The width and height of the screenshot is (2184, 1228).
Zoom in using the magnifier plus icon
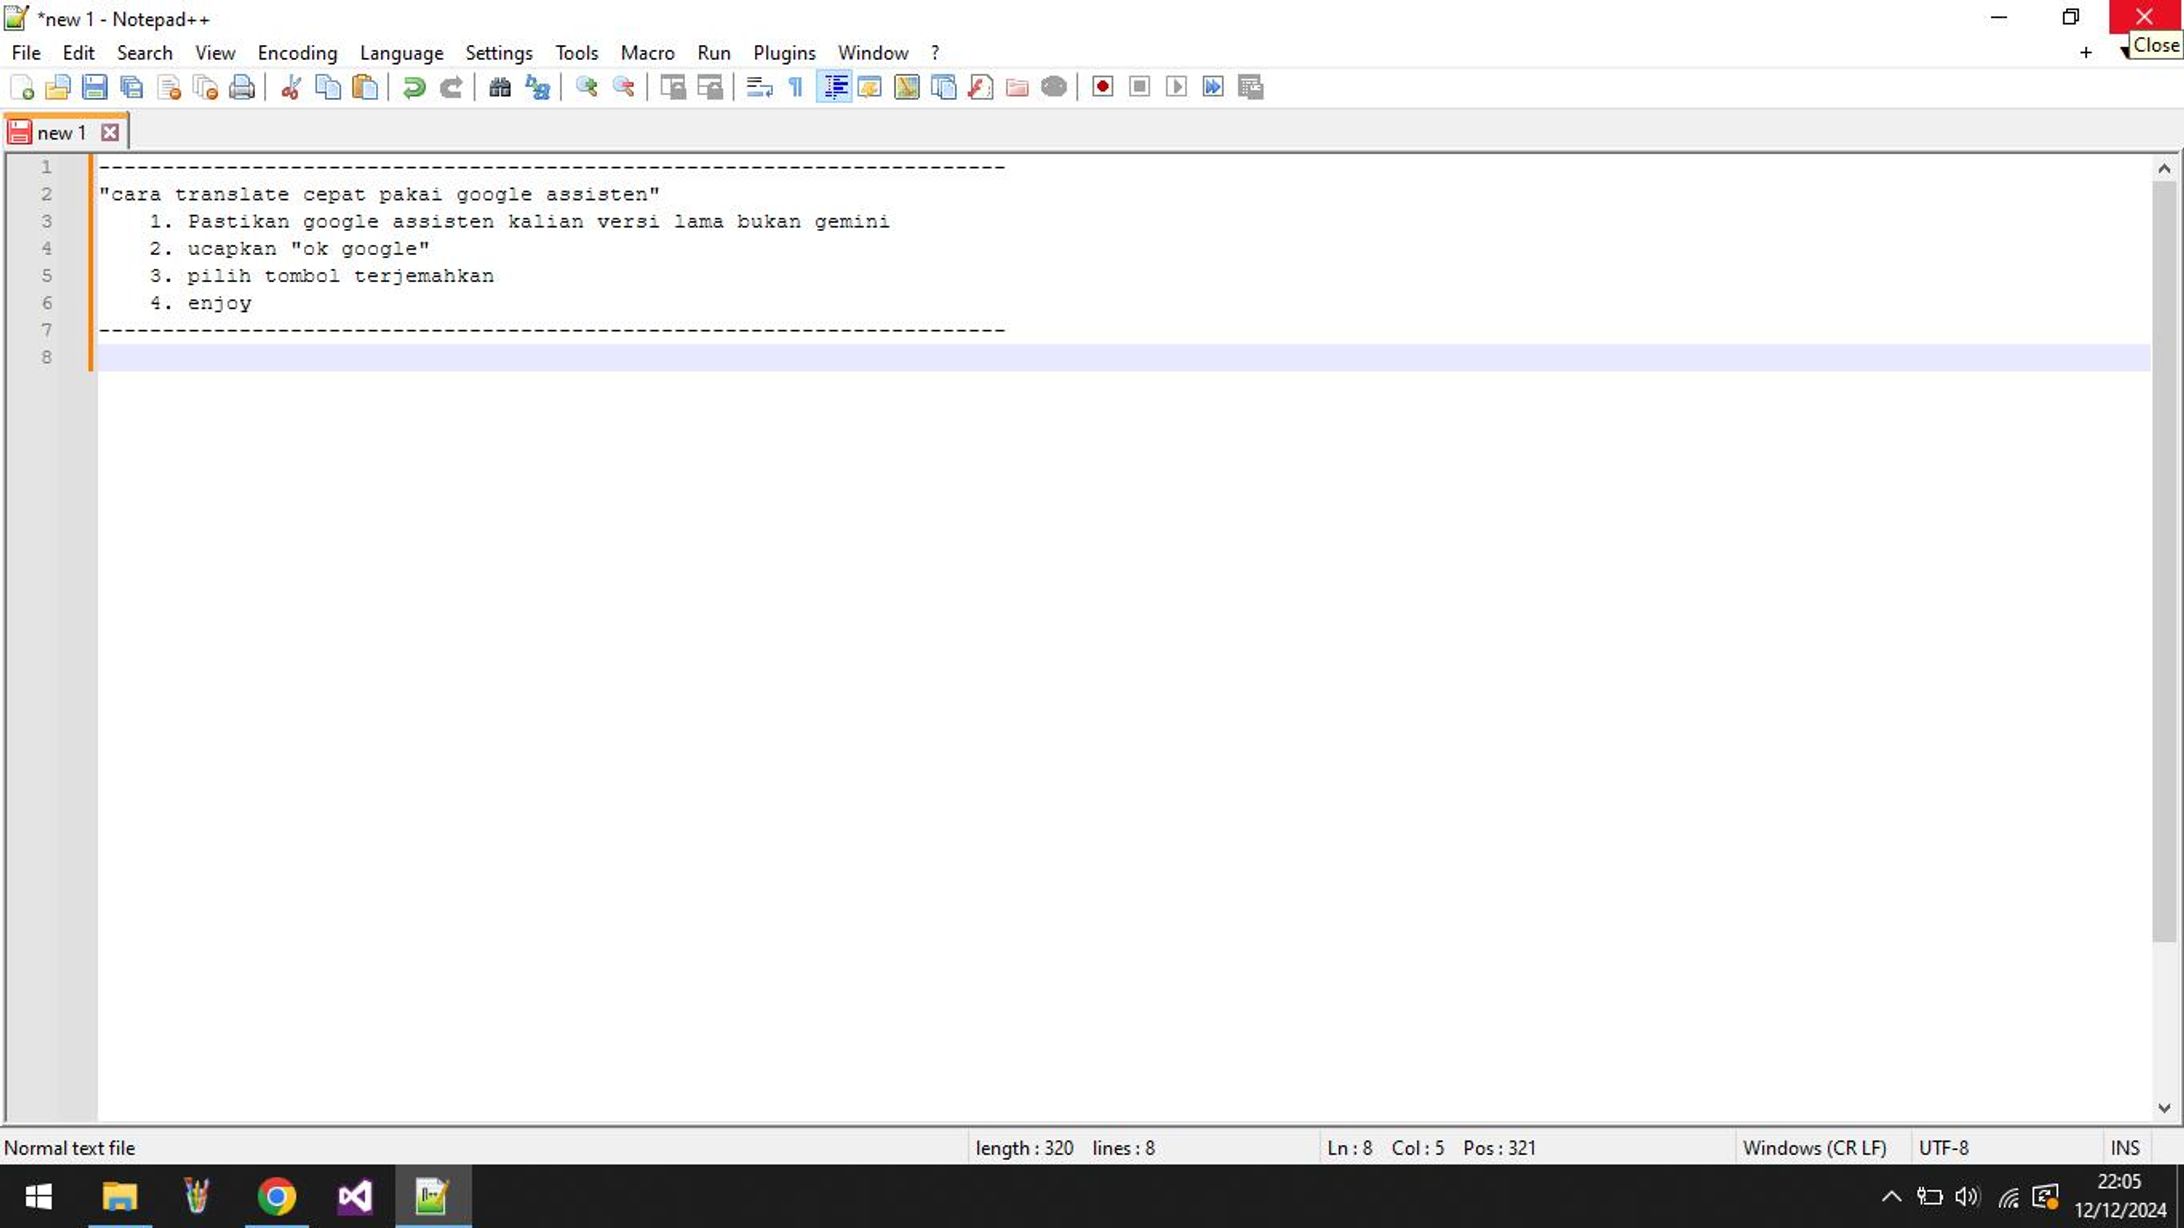(586, 88)
